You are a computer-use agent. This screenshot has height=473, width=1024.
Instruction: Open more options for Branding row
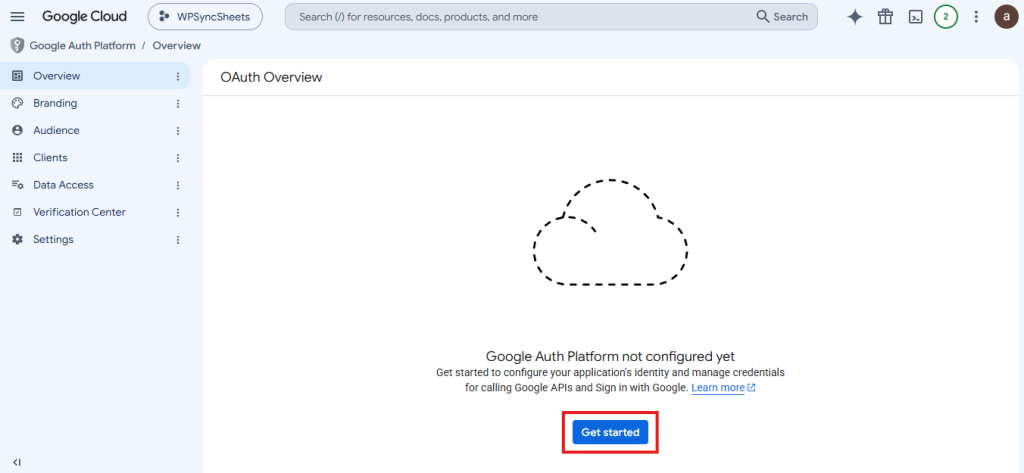[178, 103]
